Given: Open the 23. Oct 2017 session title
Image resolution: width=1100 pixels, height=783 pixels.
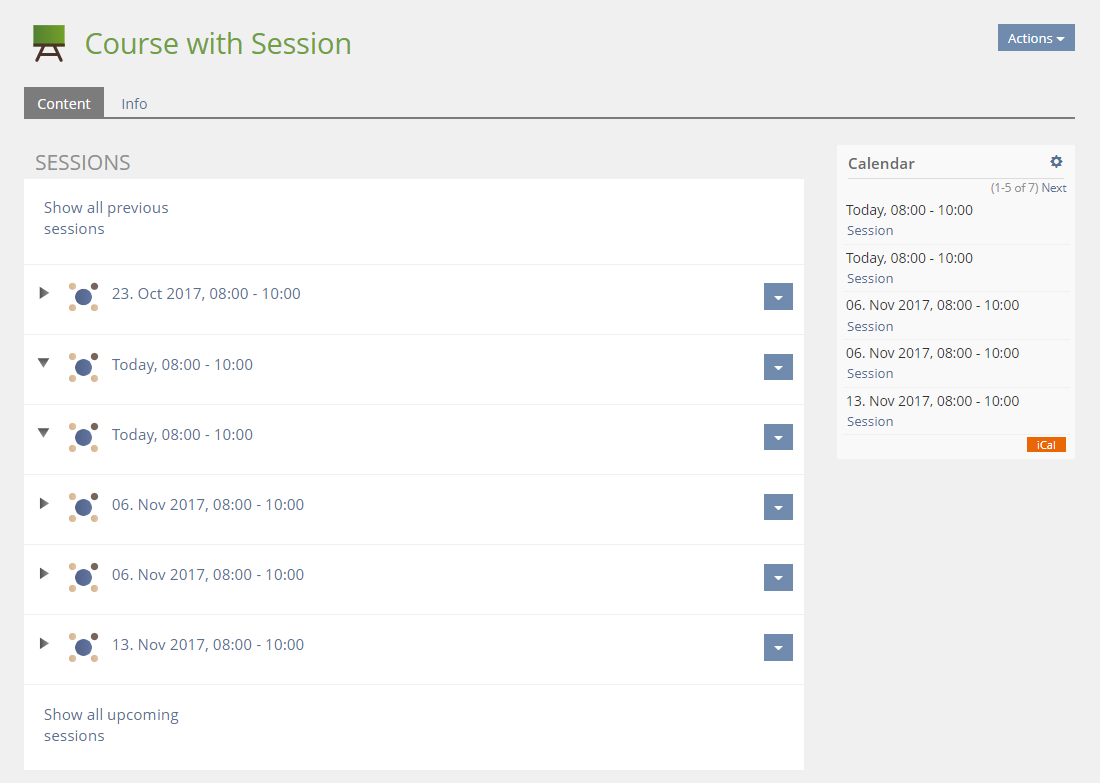Looking at the screenshot, I should 206,294.
